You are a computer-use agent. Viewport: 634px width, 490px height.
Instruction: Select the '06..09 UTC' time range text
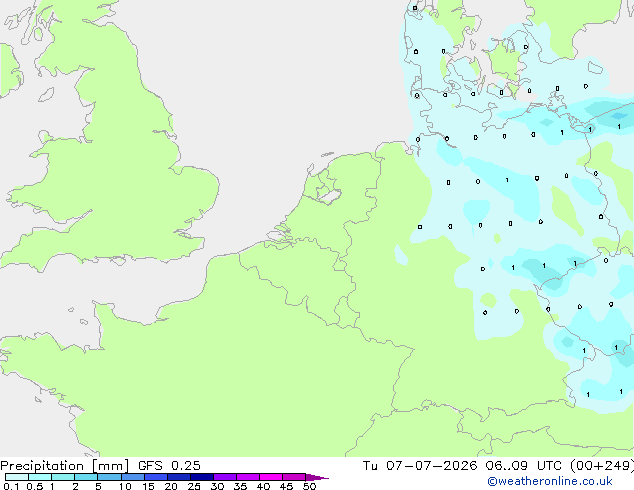tap(523, 466)
